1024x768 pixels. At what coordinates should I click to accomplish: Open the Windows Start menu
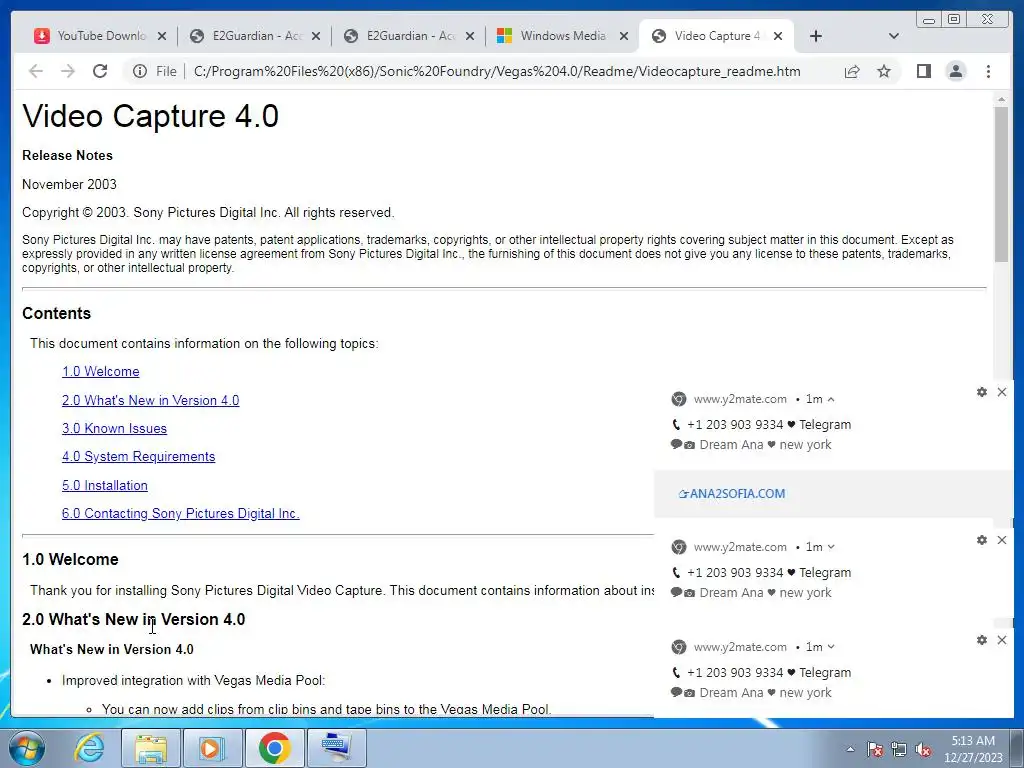27,748
